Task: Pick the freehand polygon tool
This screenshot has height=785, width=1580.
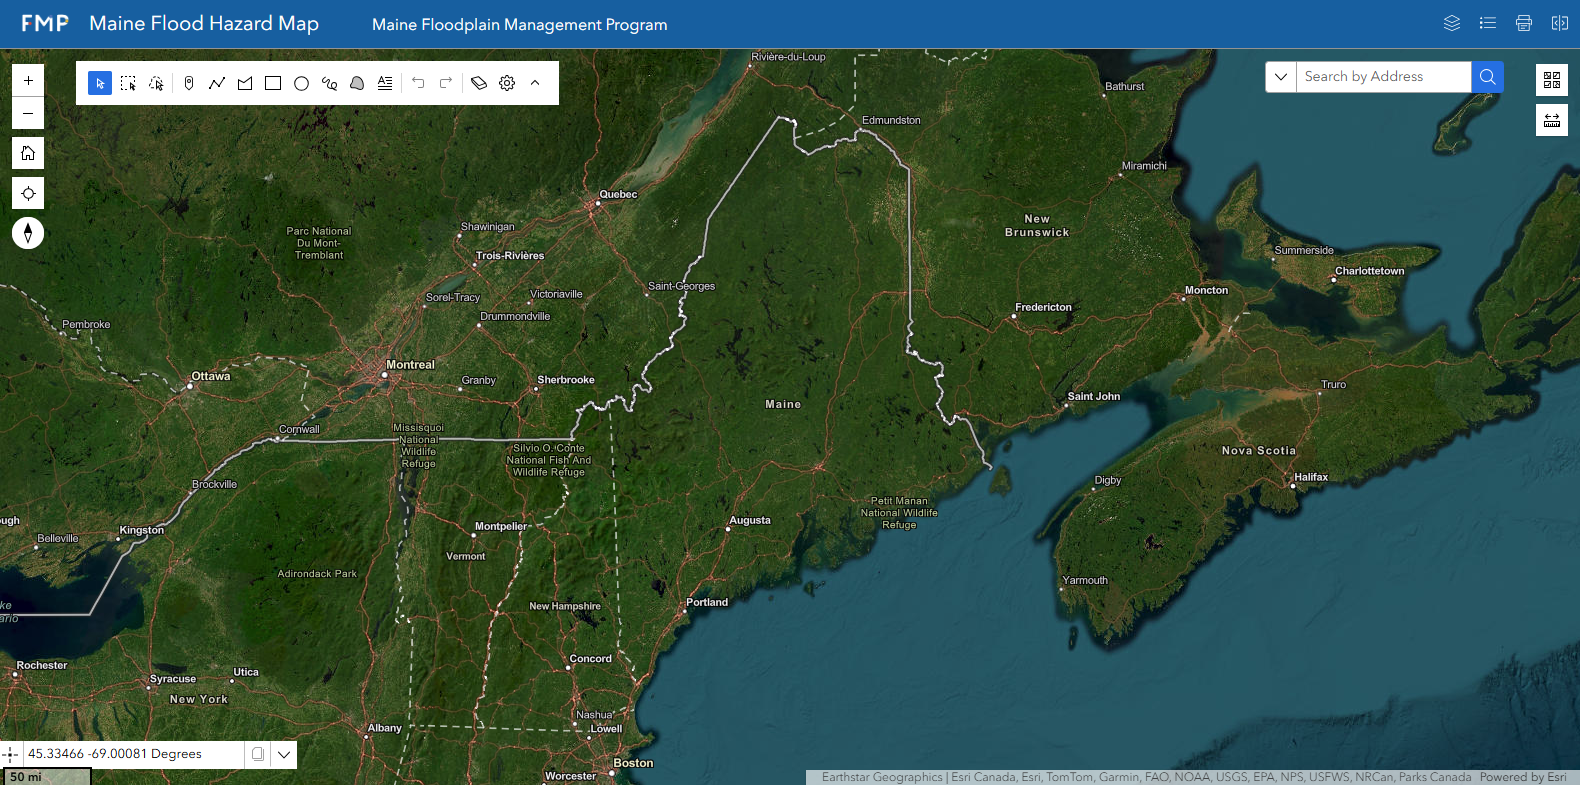Action: [357, 83]
